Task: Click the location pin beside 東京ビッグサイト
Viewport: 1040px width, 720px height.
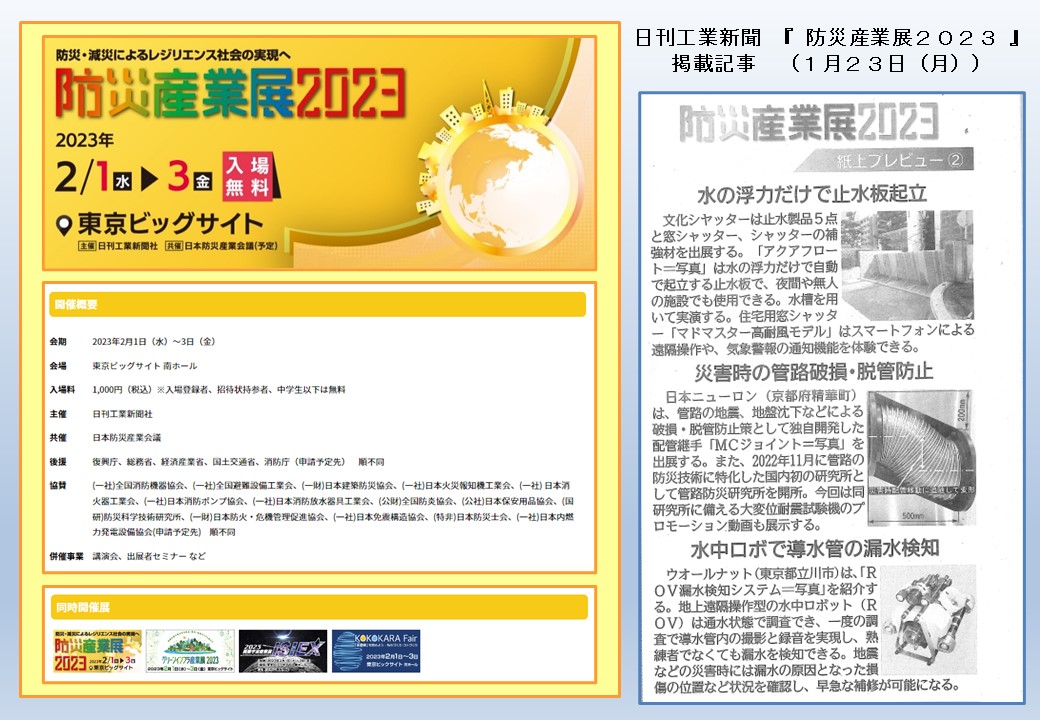Action: pos(66,224)
